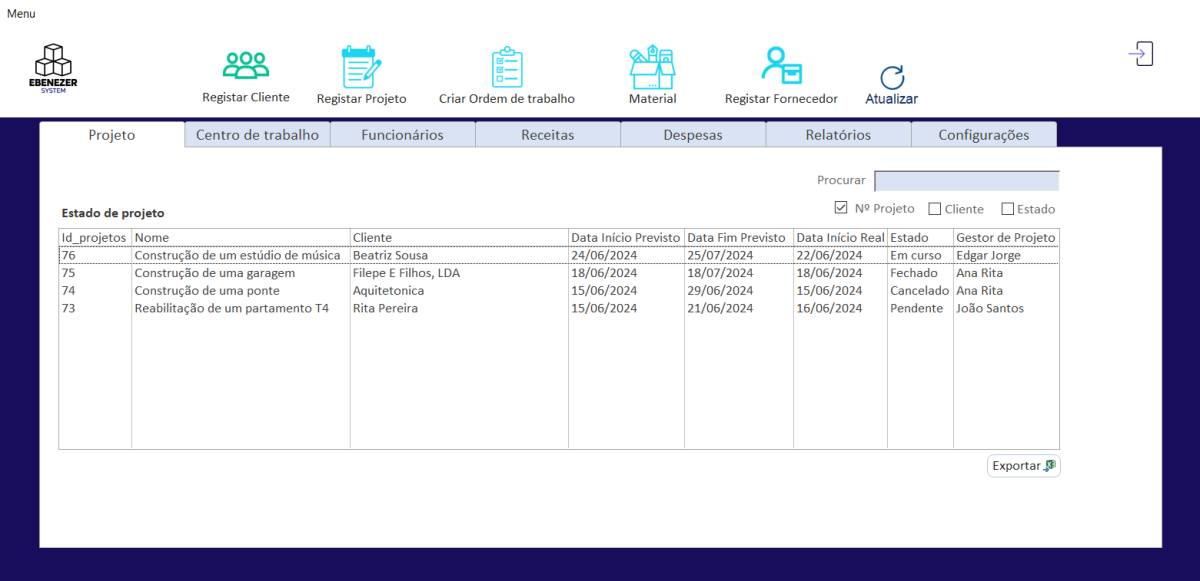
Task: Click the end date '25/07/2024'
Action: coord(720,255)
